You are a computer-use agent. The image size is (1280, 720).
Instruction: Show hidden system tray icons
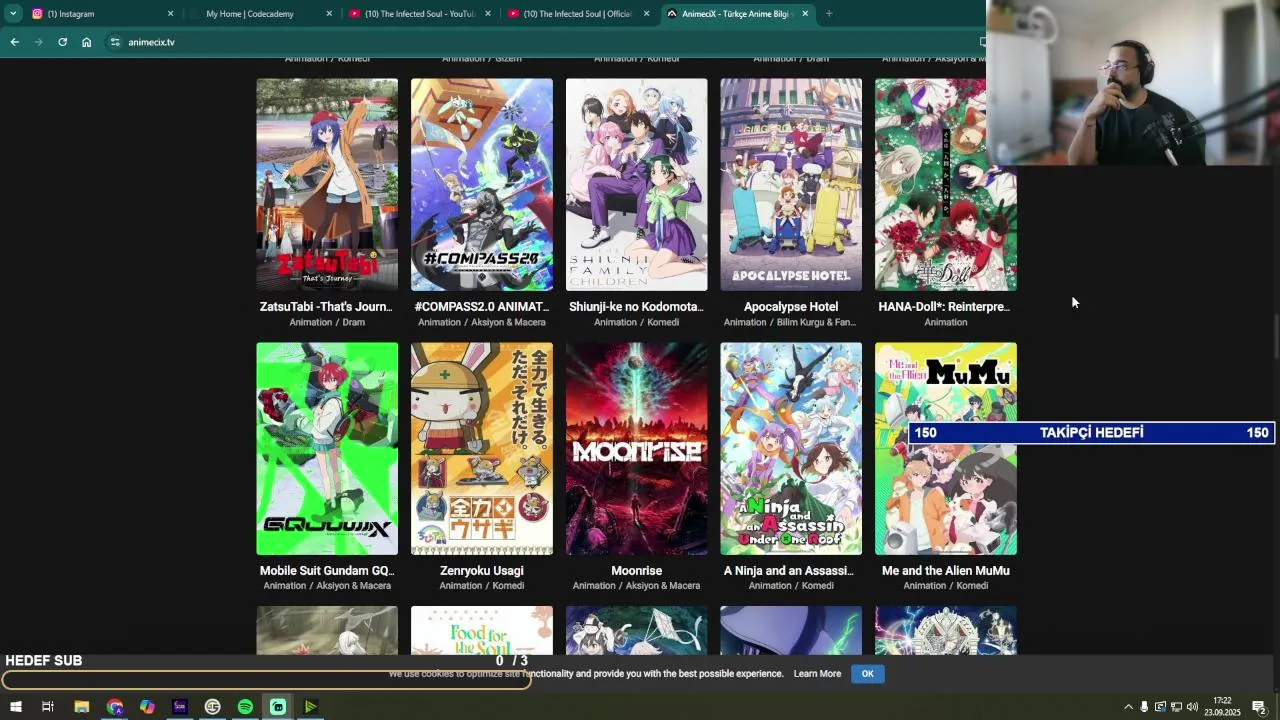[1129, 707]
